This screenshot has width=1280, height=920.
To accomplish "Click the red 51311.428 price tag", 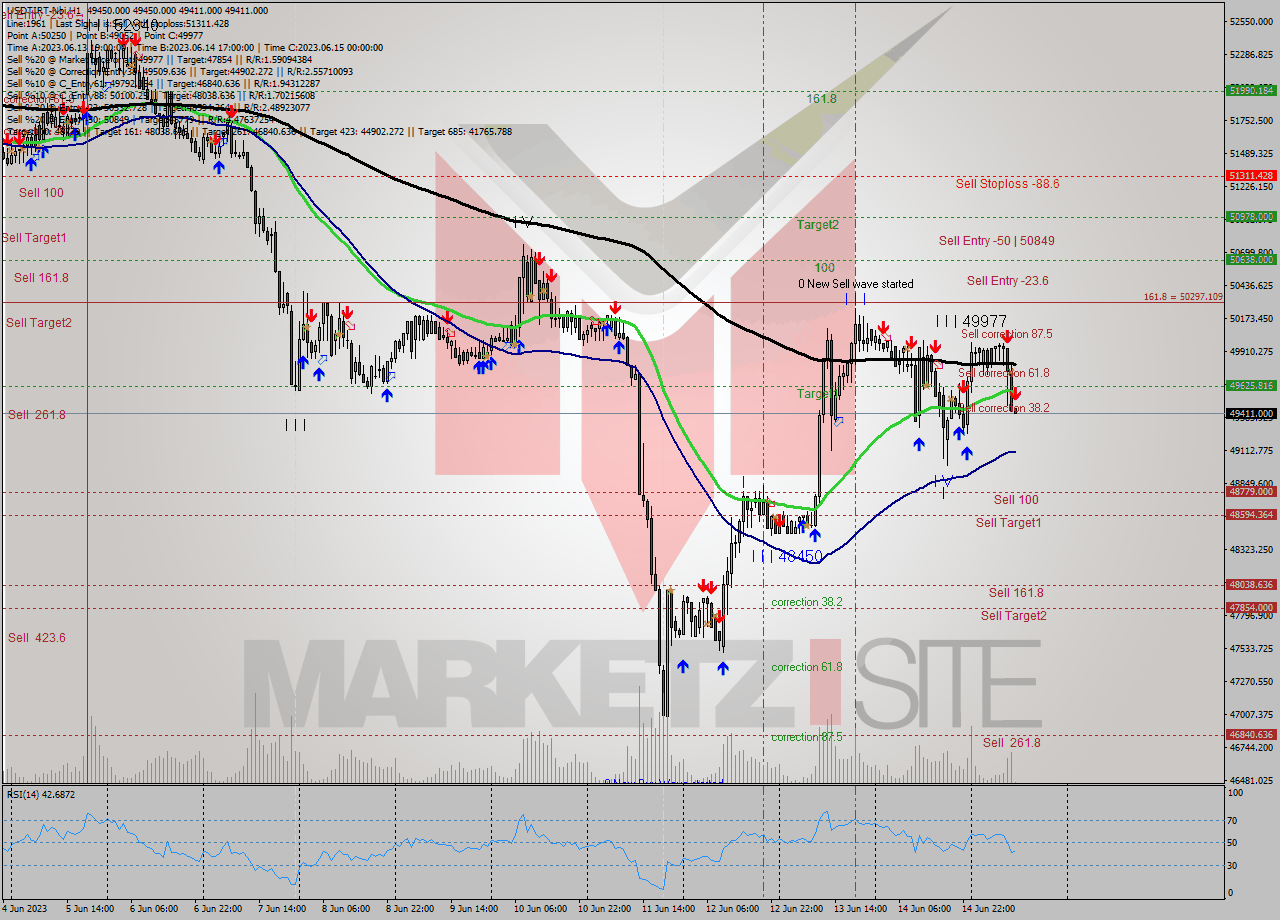I will pyautogui.click(x=1251, y=175).
